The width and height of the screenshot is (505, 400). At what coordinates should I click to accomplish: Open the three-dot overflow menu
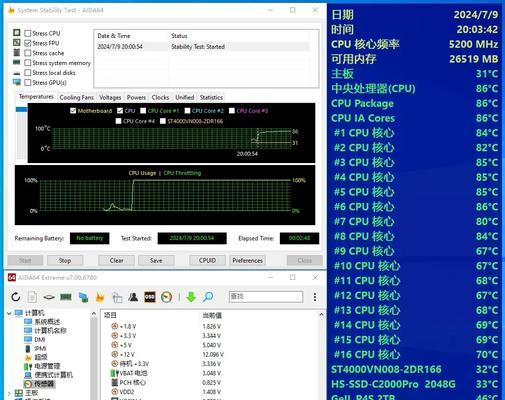point(315,297)
